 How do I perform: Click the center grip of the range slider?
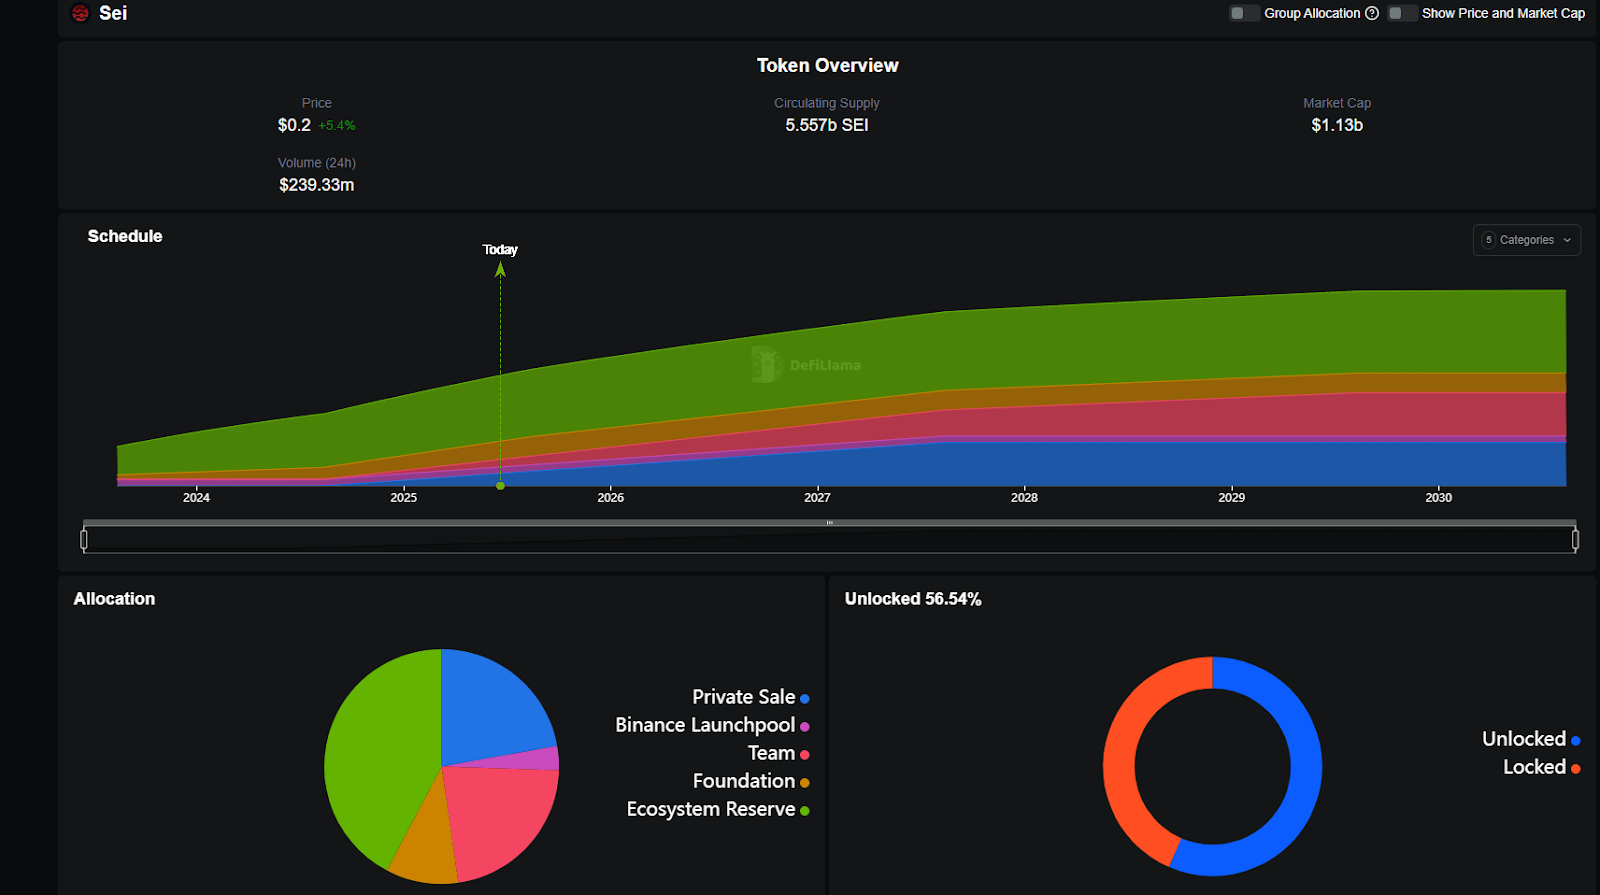pyautogui.click(x=829, y=522)
